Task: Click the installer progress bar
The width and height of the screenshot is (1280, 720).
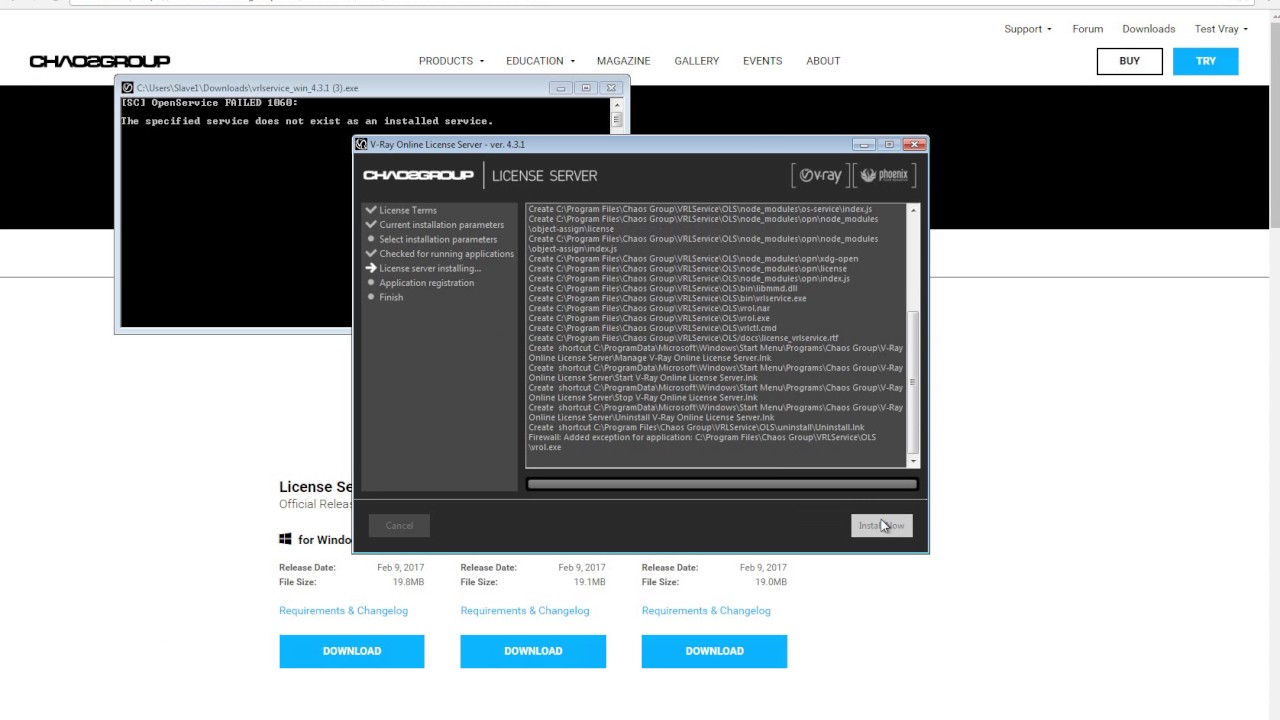Action: (x=721, y=484)
